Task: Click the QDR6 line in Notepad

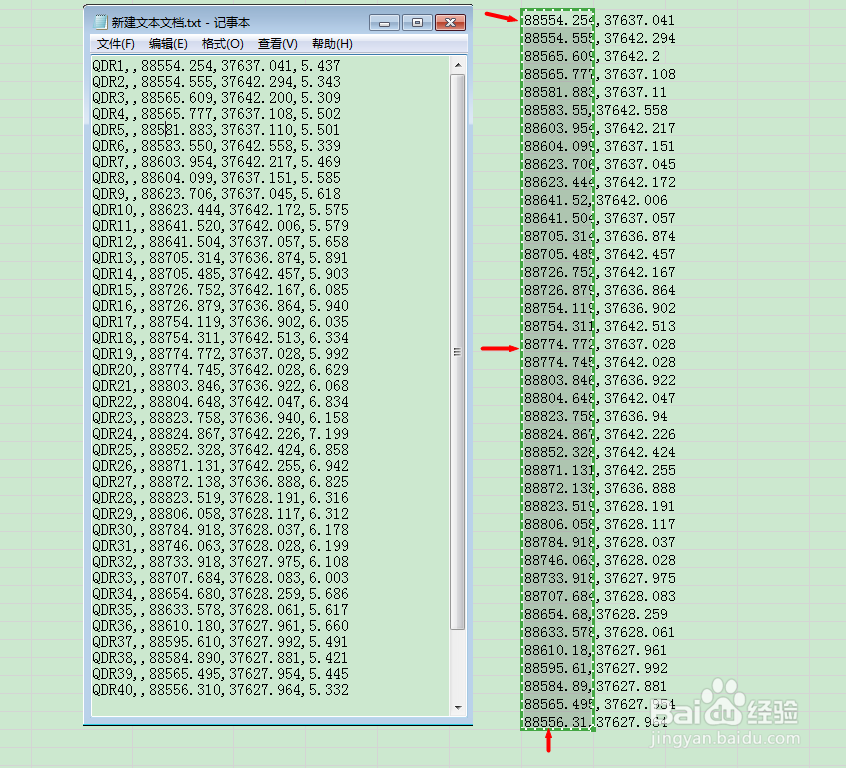Action: pyautogui.click(x=216, y=146)
